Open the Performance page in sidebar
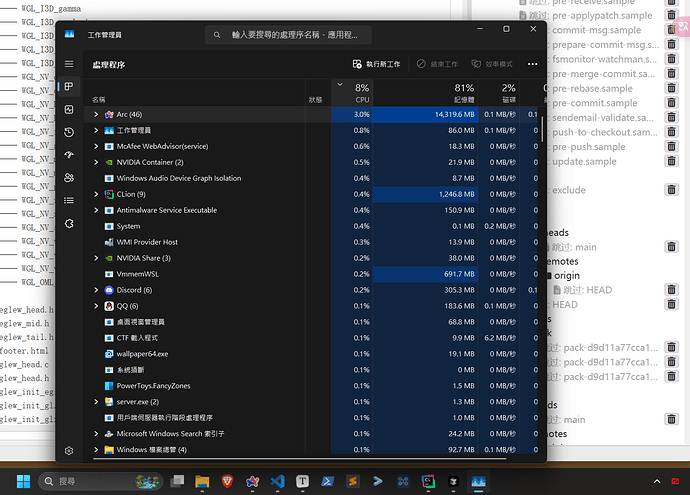 click(69, 110)
